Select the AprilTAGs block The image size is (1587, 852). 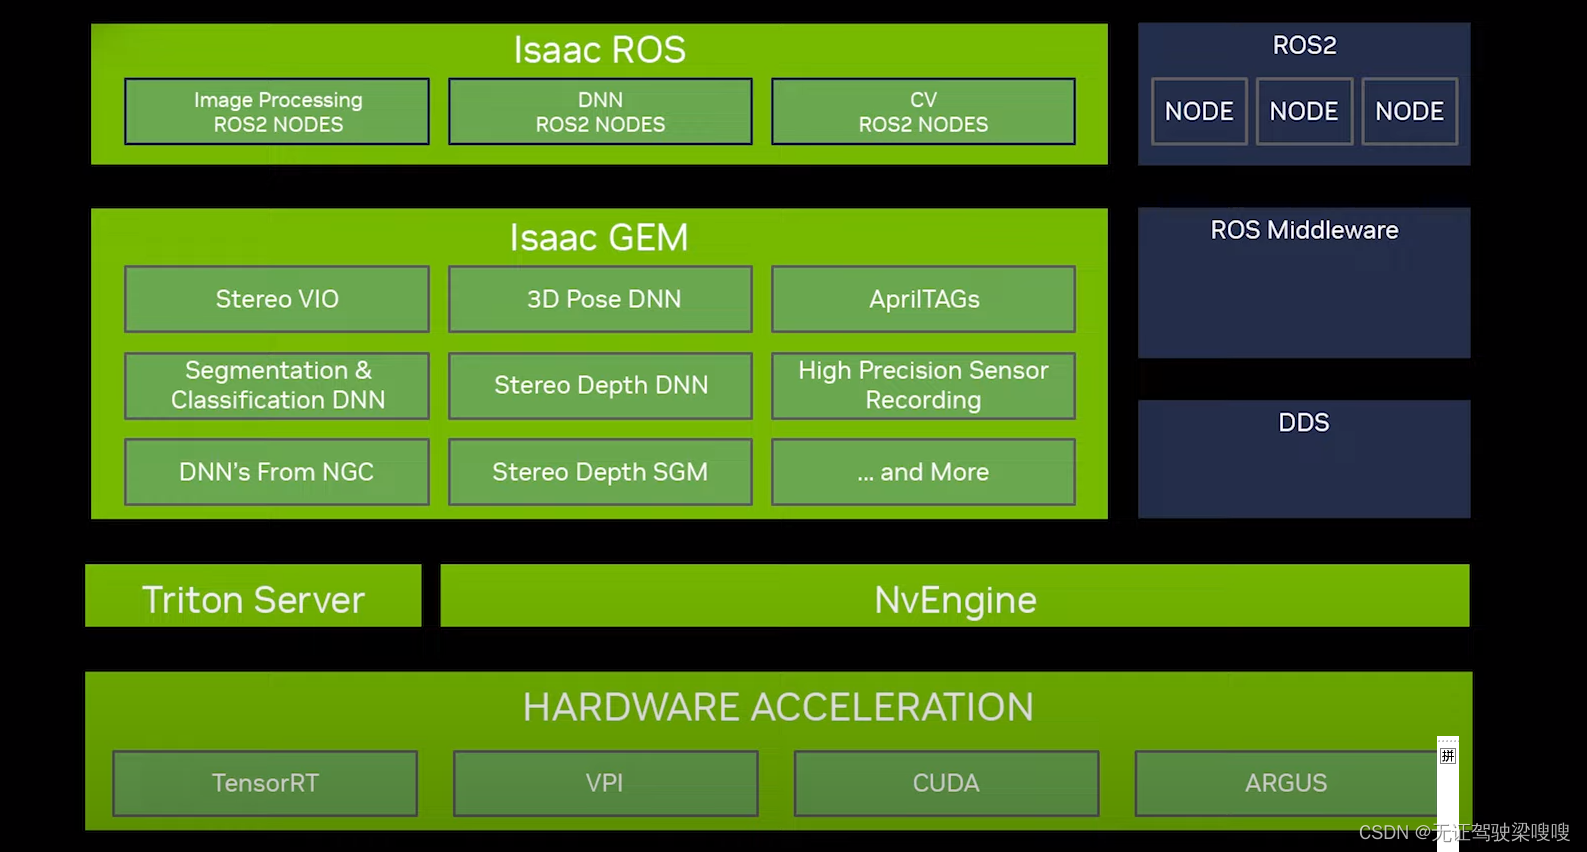[x=923, y=299]
